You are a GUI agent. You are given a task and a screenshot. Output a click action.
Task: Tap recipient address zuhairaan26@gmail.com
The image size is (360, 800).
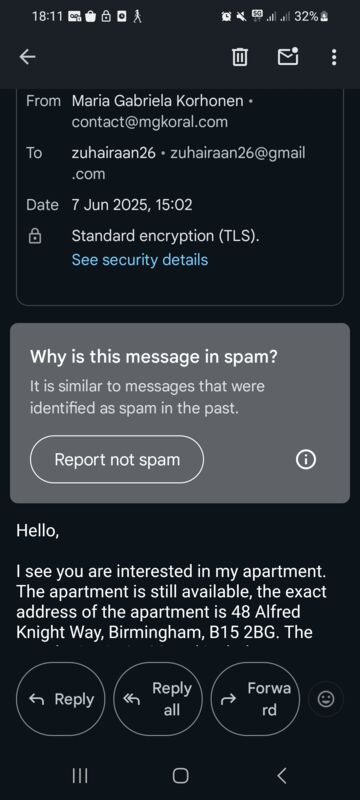coord(189,163)
